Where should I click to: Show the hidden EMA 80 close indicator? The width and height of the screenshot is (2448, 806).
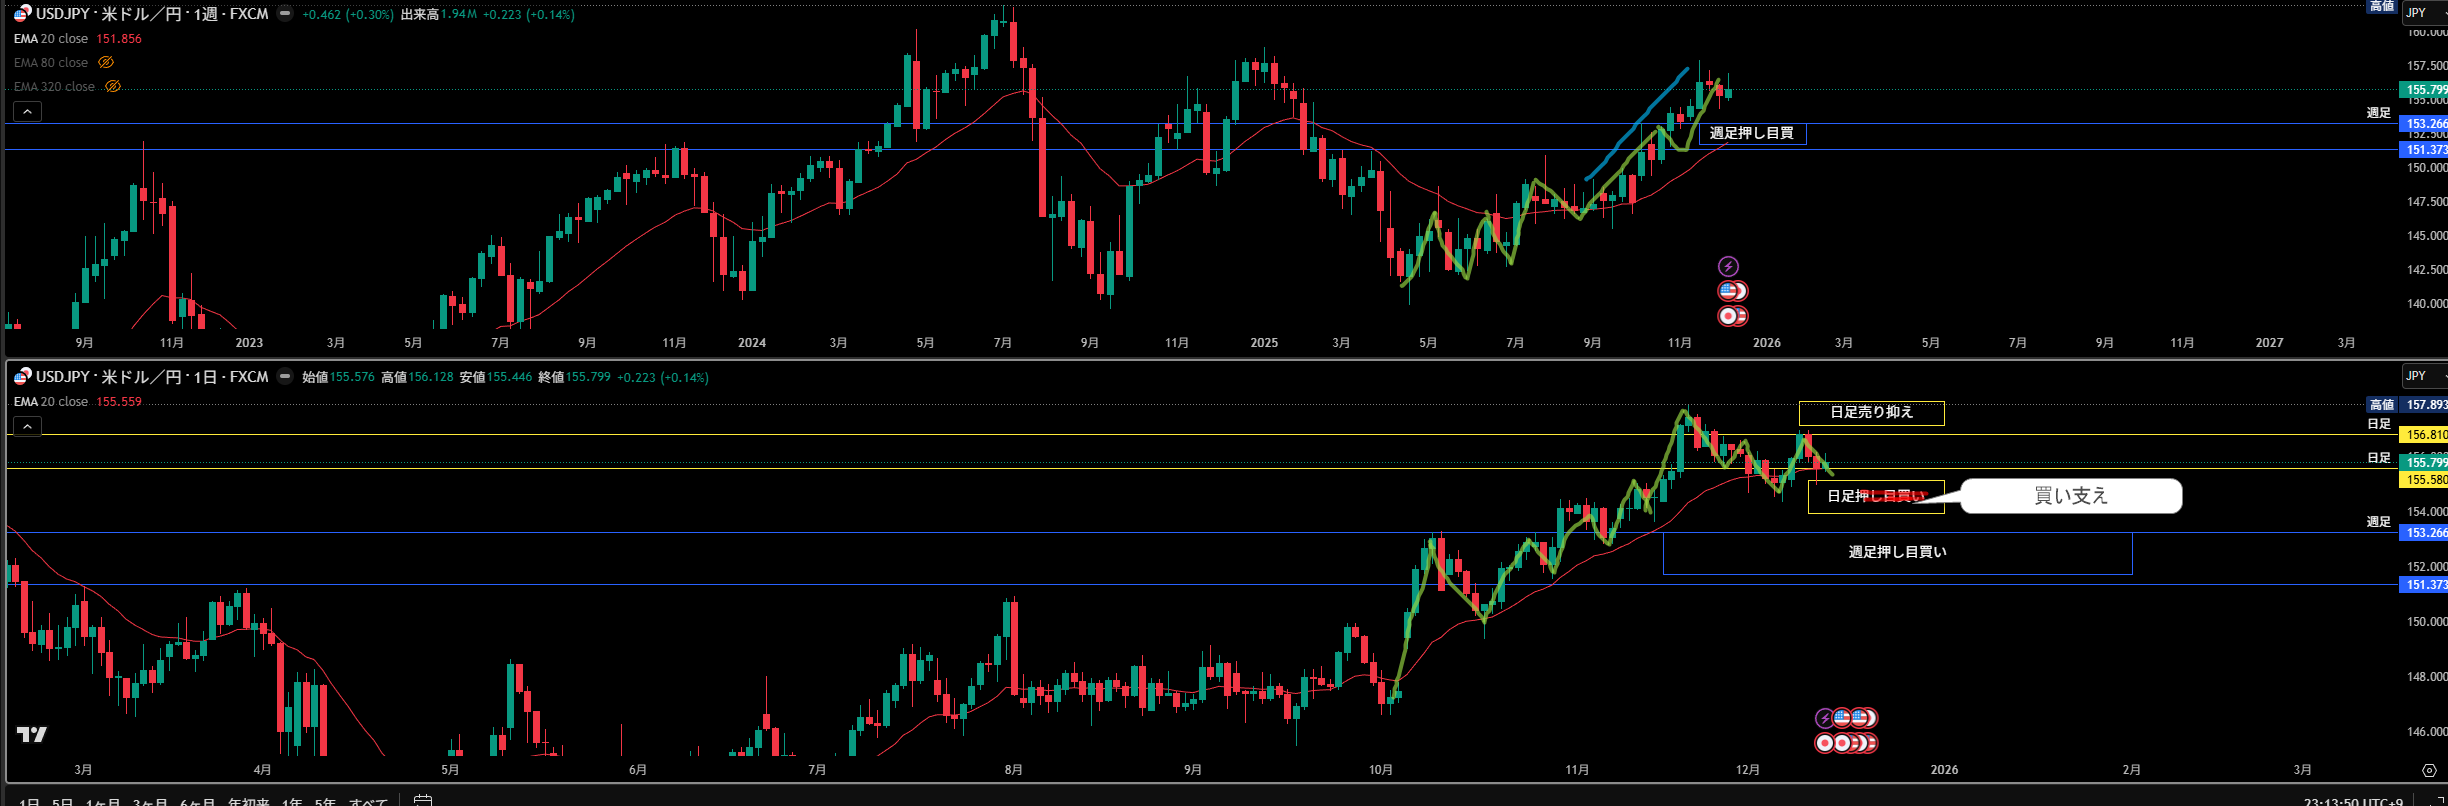pyautogui.click(x=106, y=63)
